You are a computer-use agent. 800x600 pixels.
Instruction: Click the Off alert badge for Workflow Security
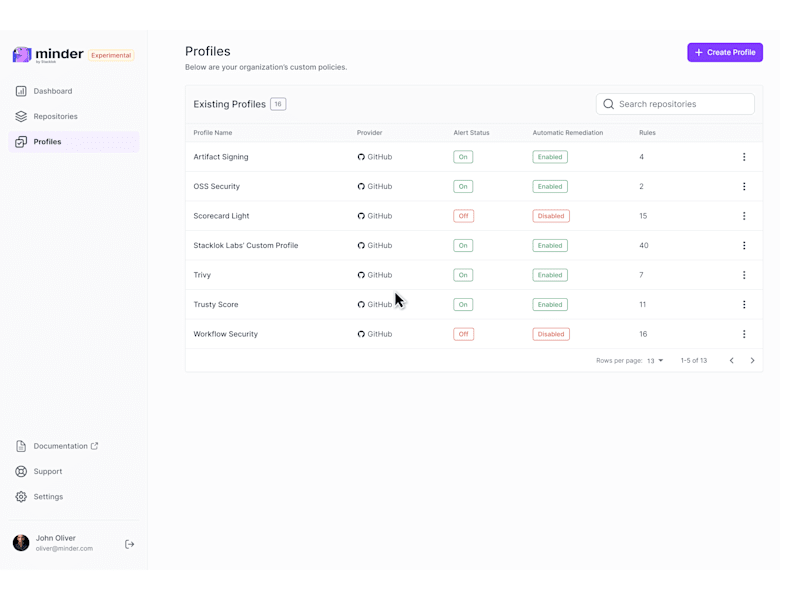[463, 334]
